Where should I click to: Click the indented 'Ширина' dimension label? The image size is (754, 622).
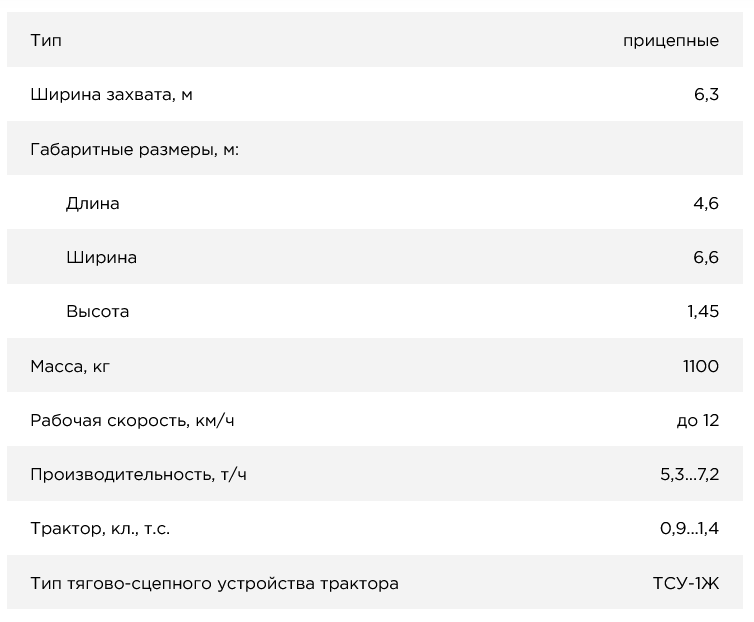coord(101,257)
